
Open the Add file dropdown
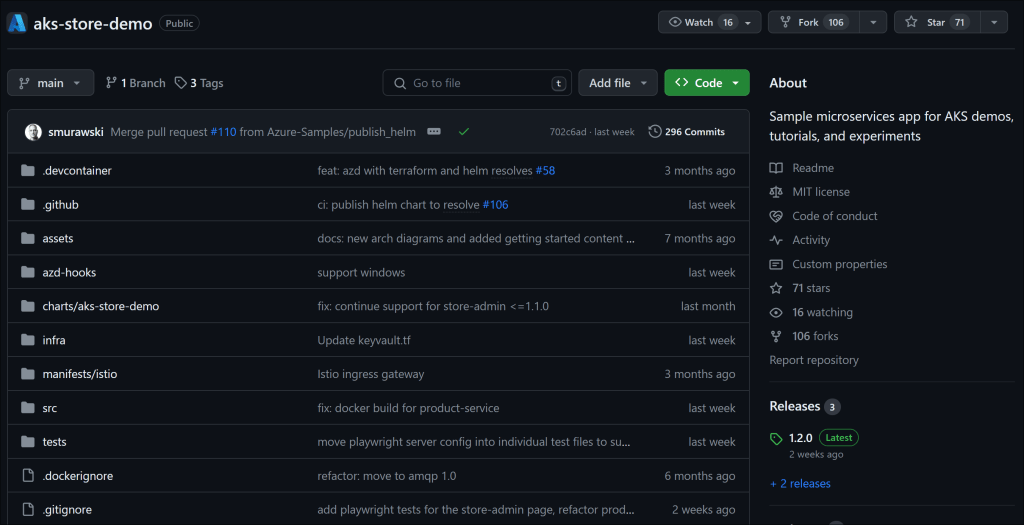pyautogui.click(x=617, y=83)
